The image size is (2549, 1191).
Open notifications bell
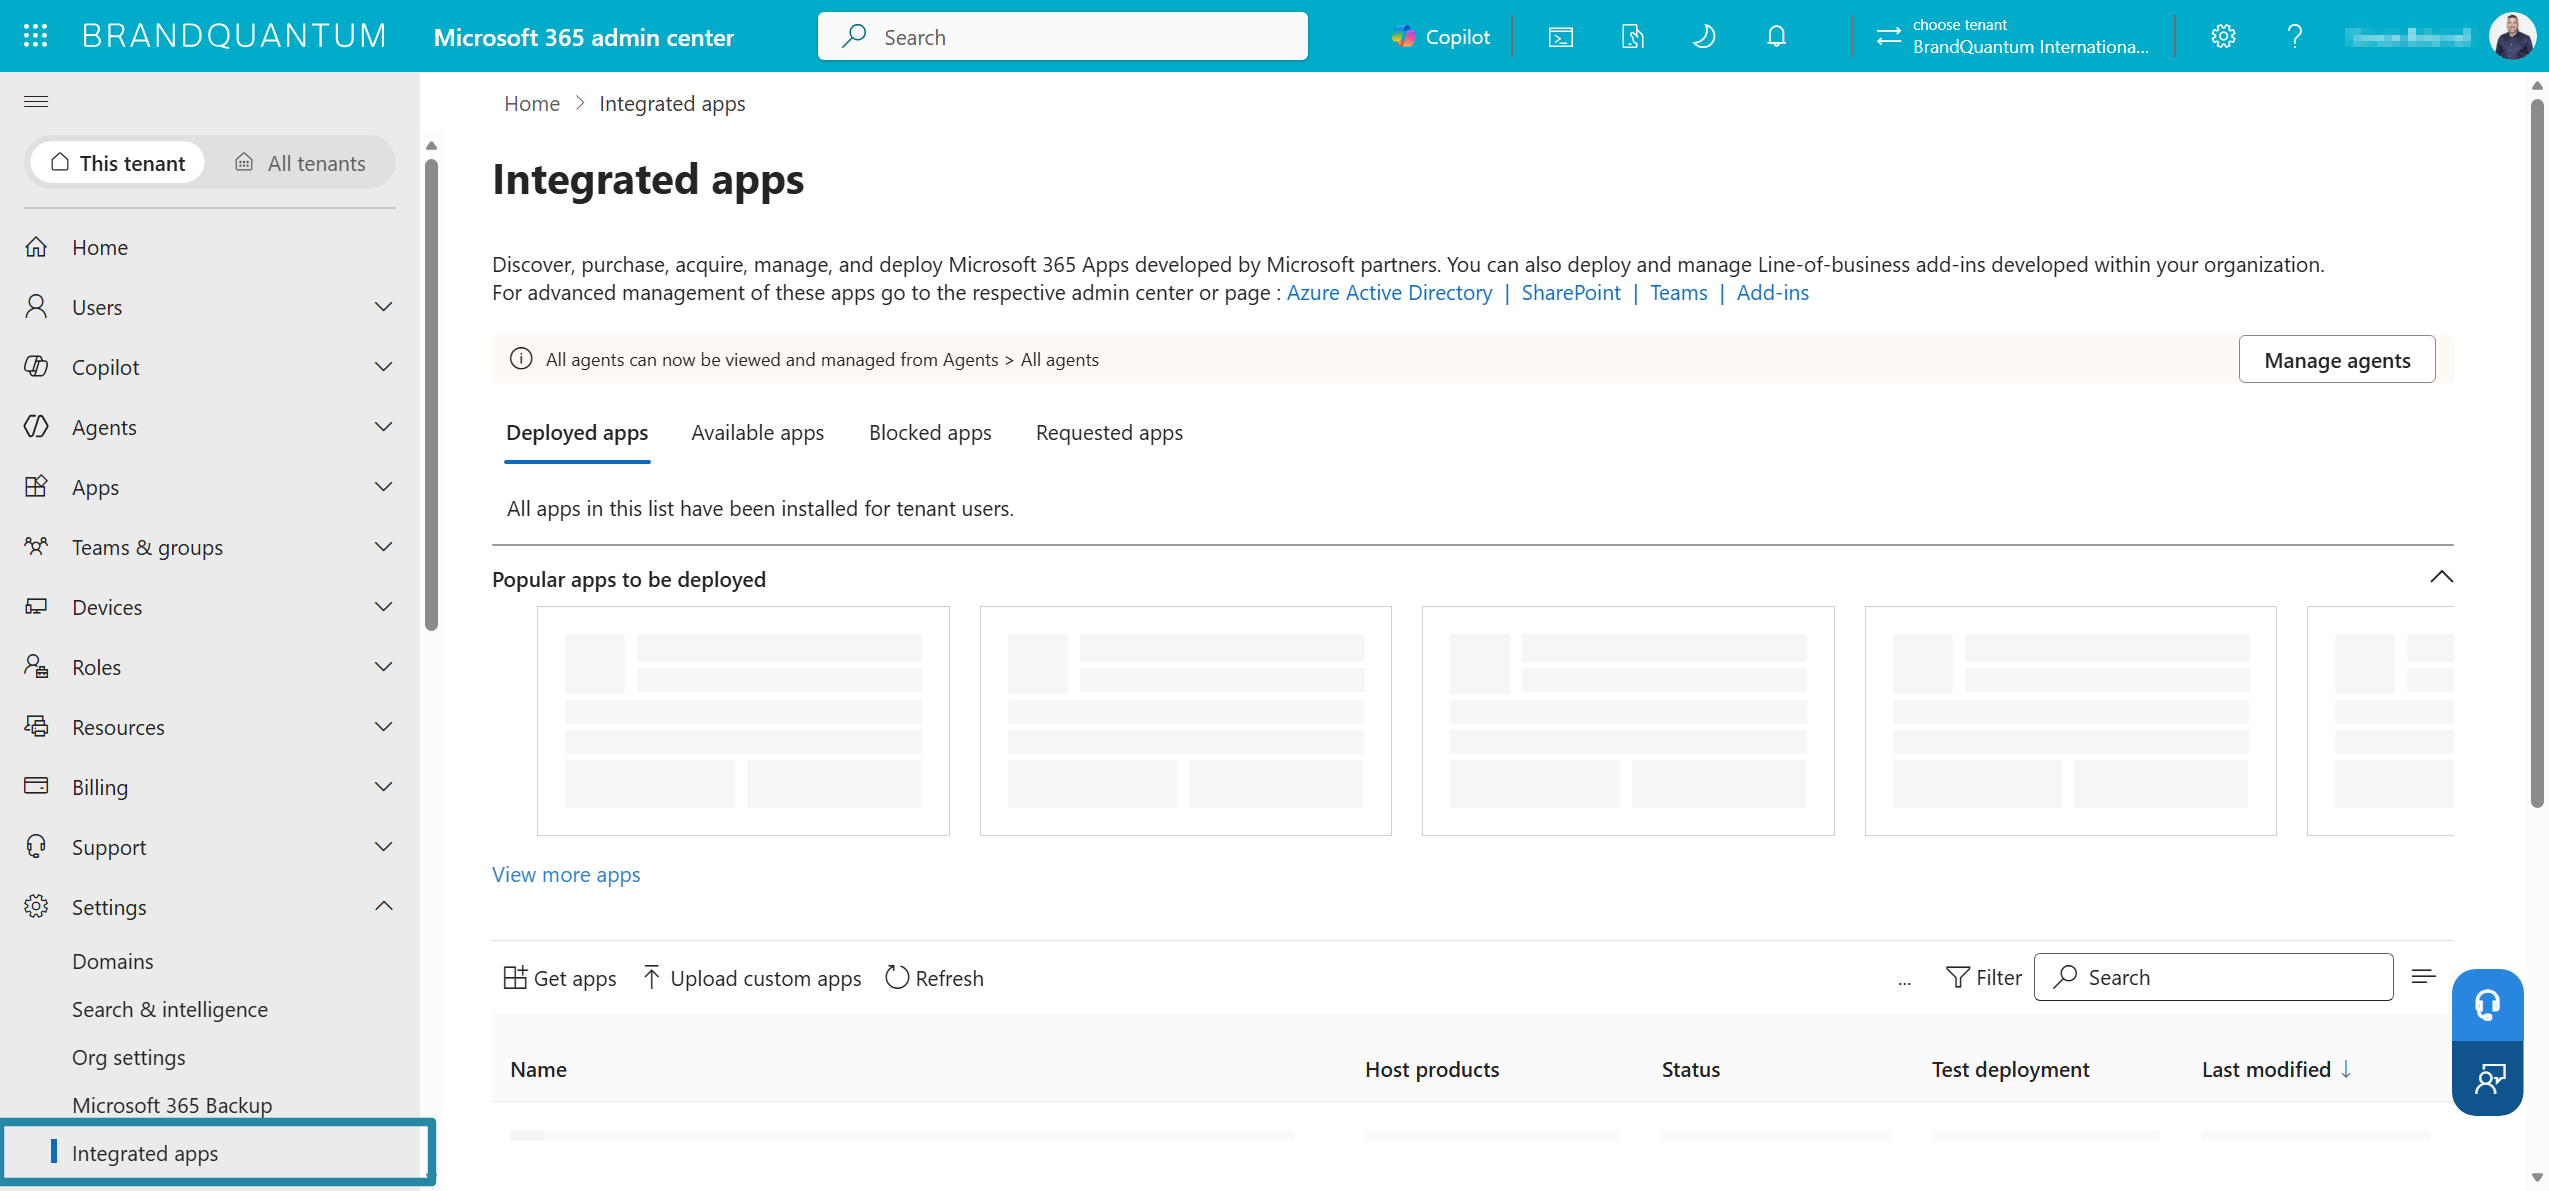pyautogui.click(x=1776, y=37)
